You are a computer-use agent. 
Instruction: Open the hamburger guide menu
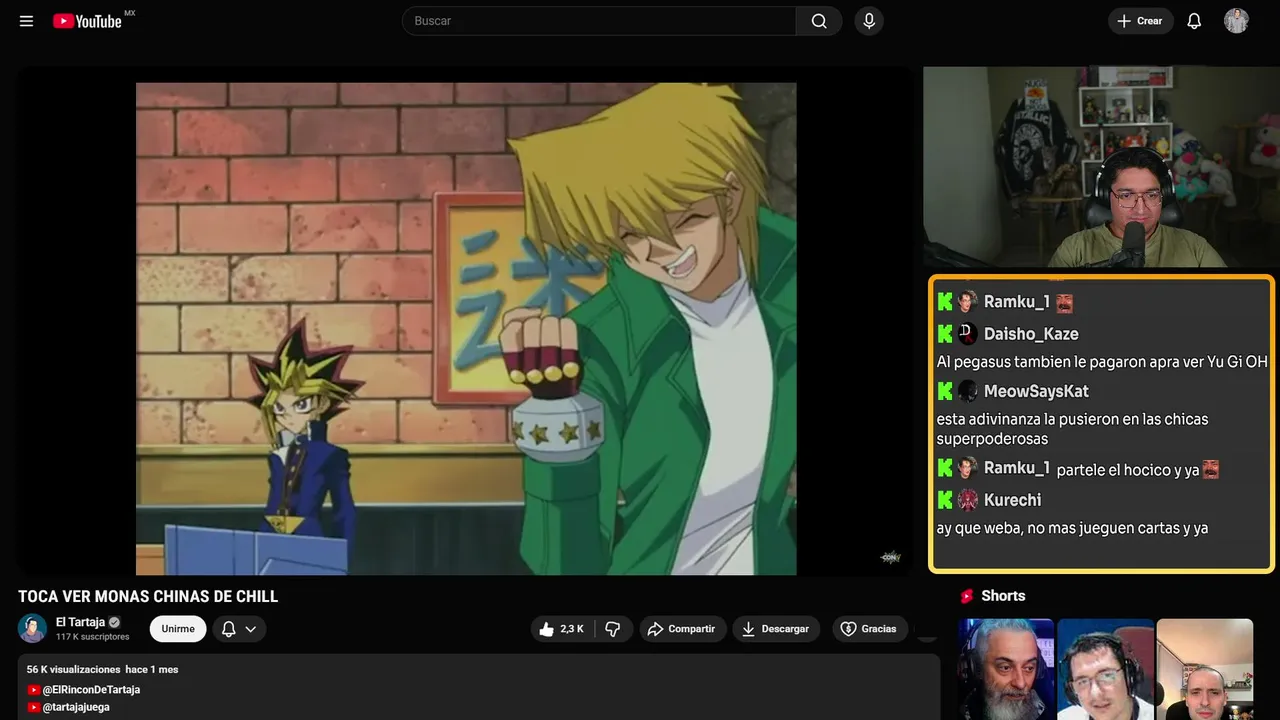pyautogui.click(x=26, y=21)
